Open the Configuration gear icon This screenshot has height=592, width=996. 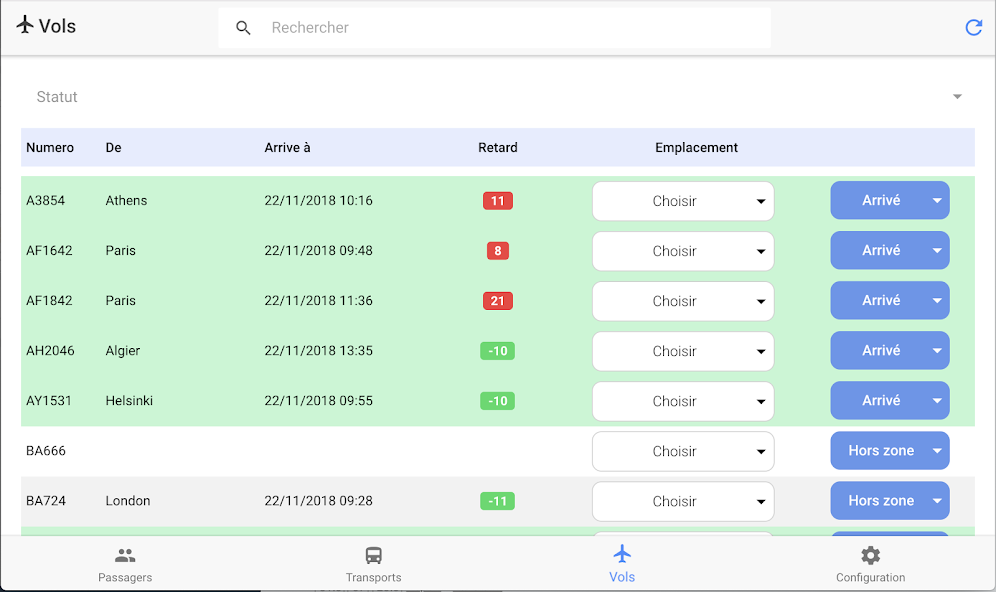click(870, 556)
